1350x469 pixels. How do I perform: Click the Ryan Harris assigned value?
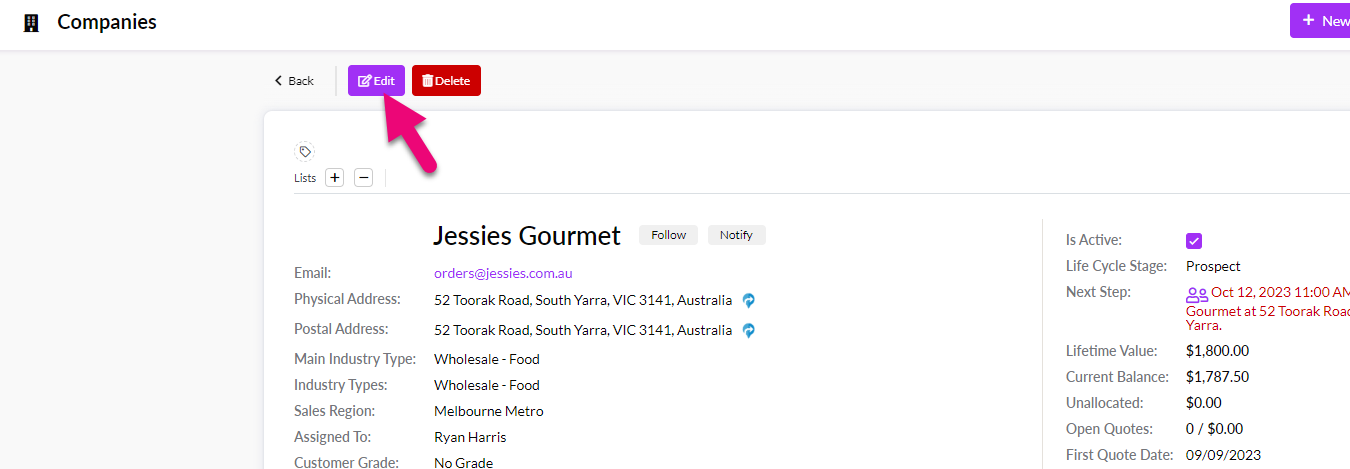pyautogui.click(x=470, y=437)
